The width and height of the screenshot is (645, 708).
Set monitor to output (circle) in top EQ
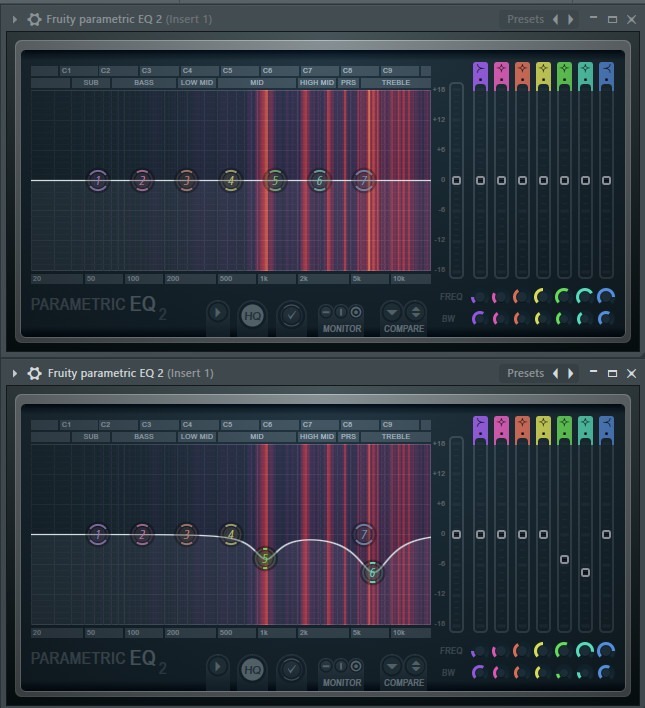coord(356,312)
